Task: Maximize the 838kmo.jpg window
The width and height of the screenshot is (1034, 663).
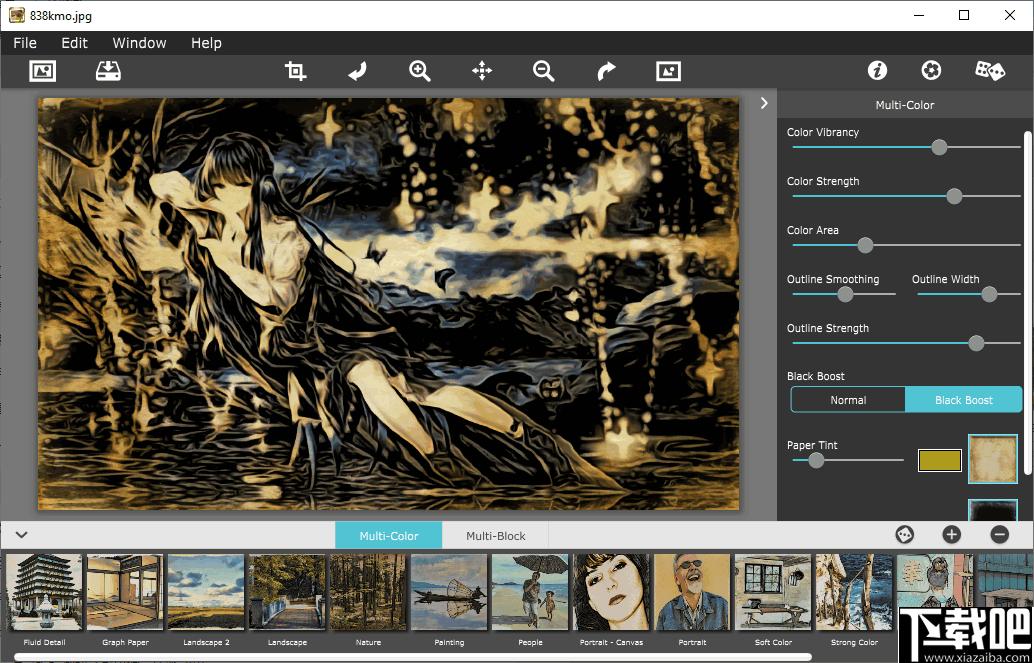Action: 964,15
